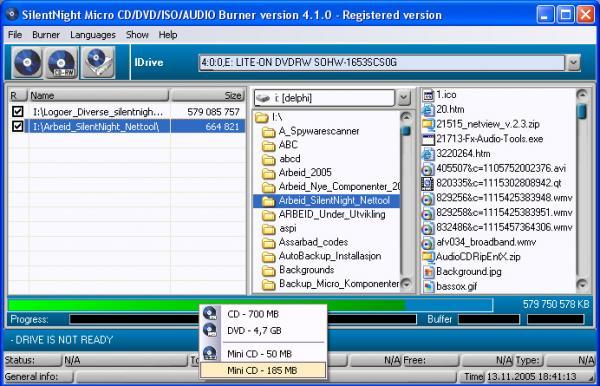The image size is (600, 386).
Task: Sort by the Name column header
Action: click(x=99, y=96)
